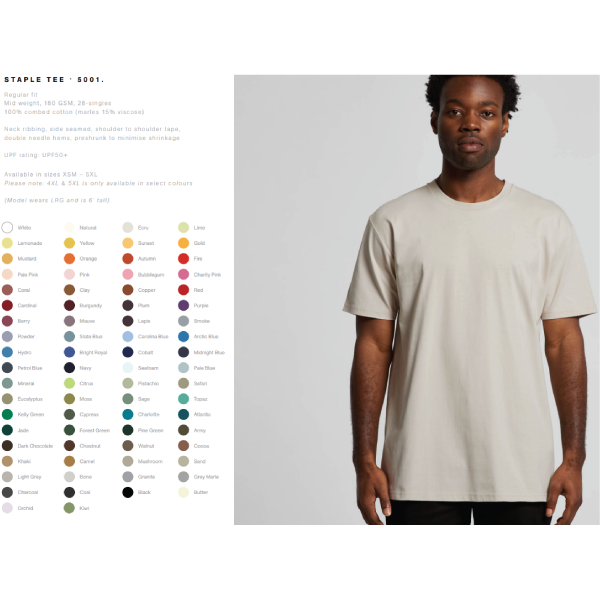Viewport: 600px width, 600px height.
Task: Click the Charlotte teal swatch
Action: point(128,414)
